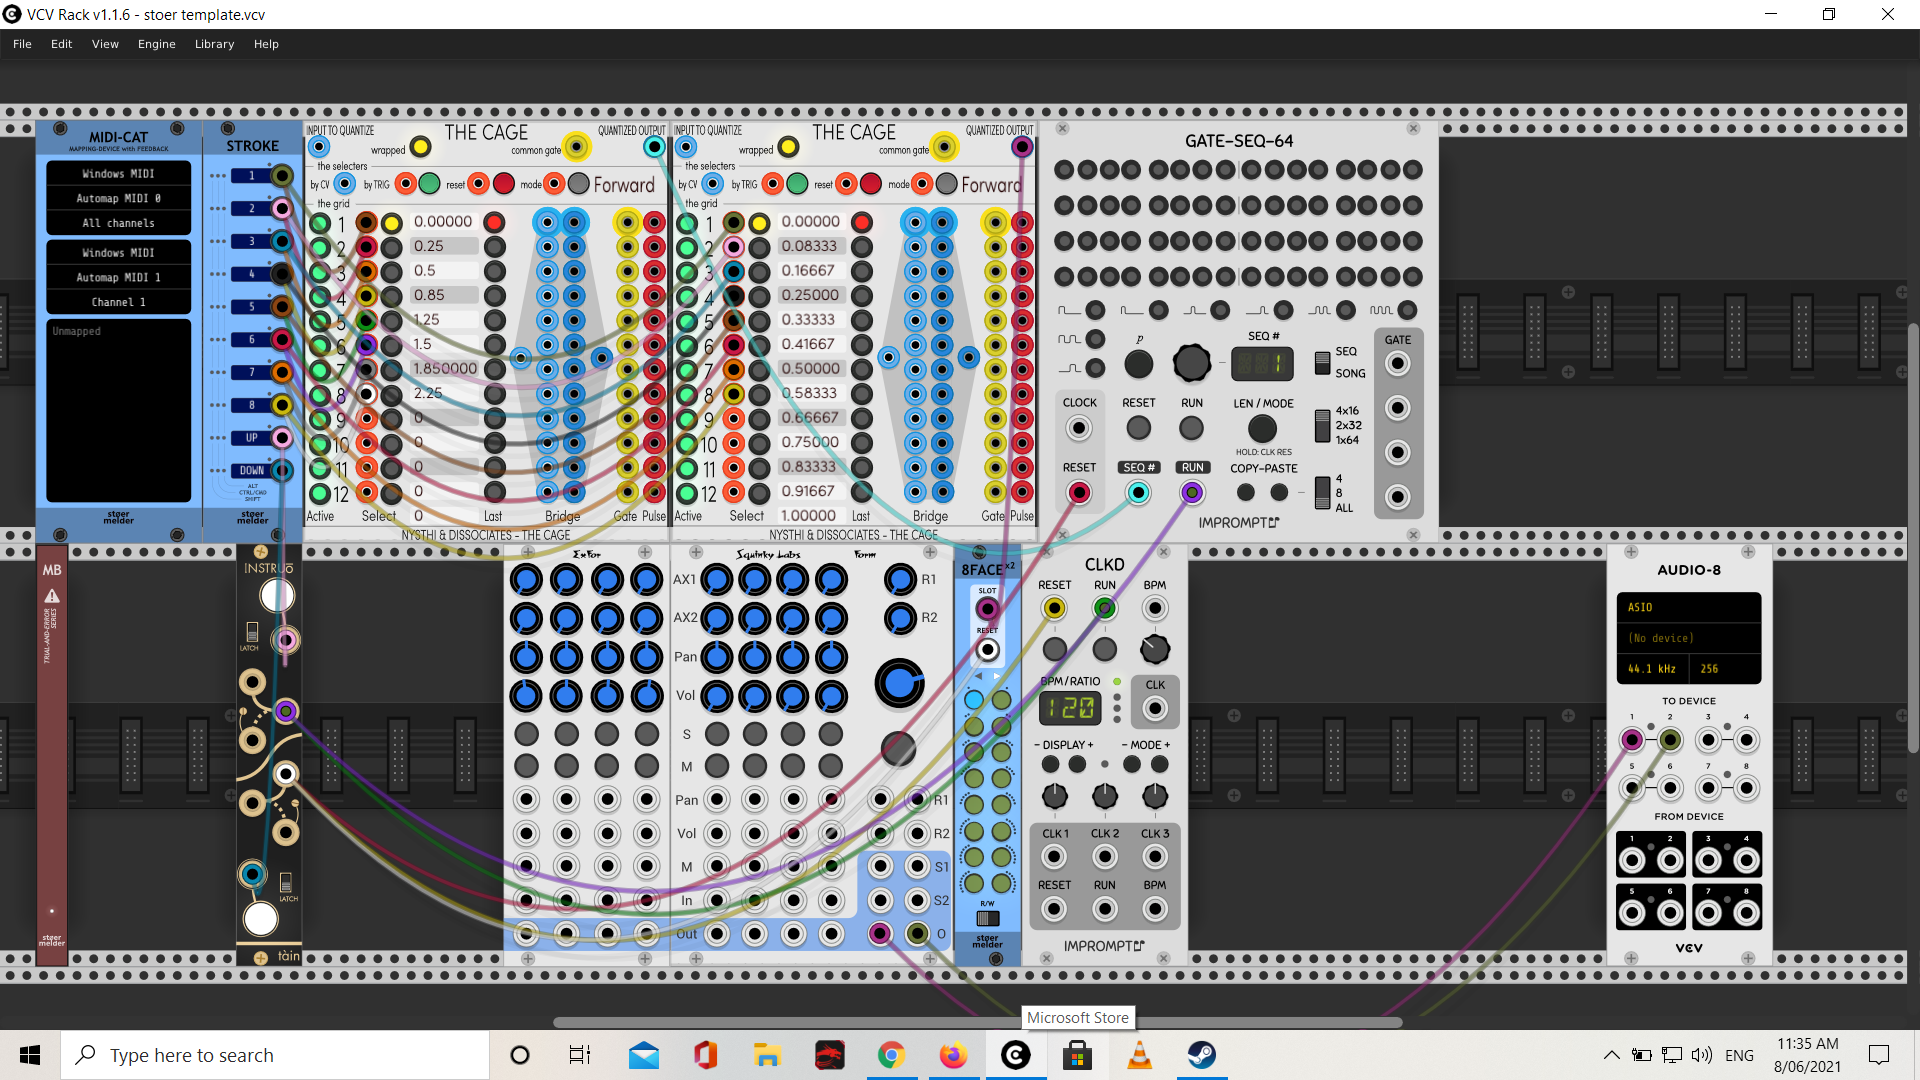Open VLC media player from taskbar
Image resolution: width=1920 pixels, height=1080 pixels.
(1139, 1055)
